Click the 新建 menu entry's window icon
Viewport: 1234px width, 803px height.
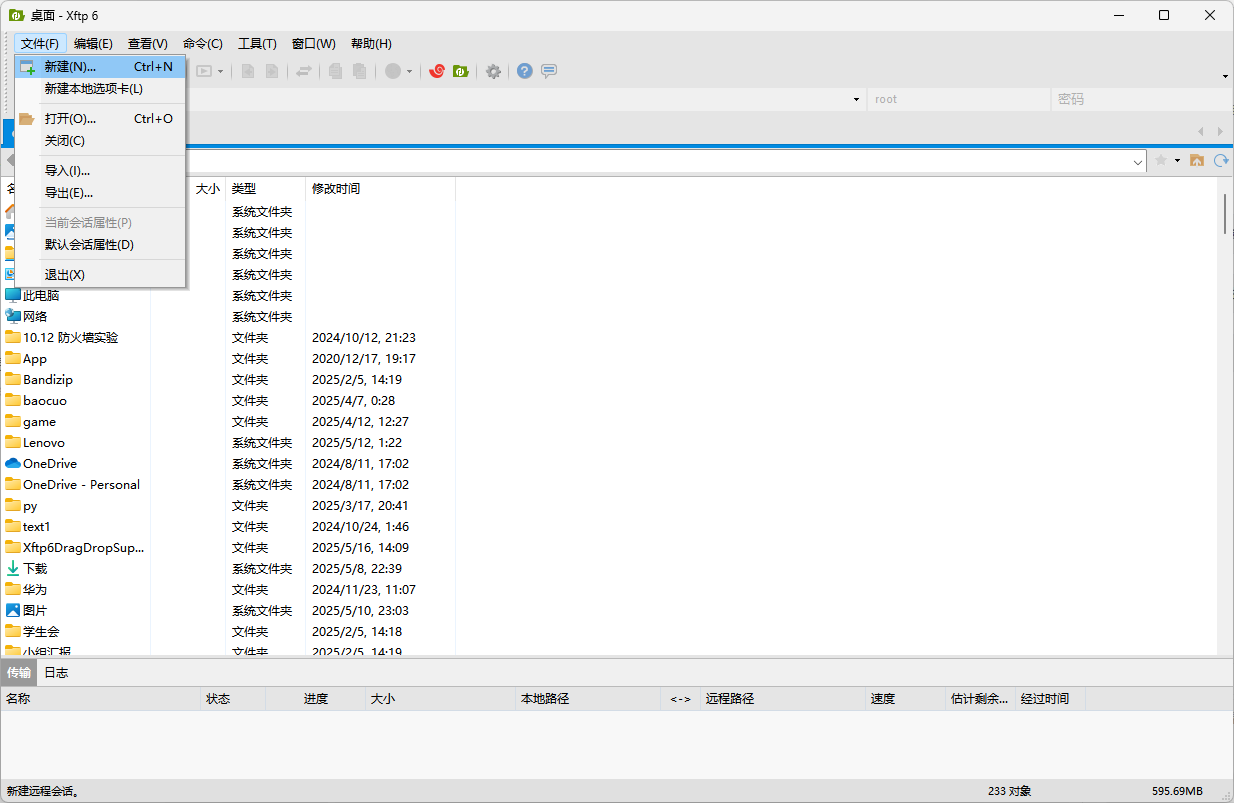27,67
